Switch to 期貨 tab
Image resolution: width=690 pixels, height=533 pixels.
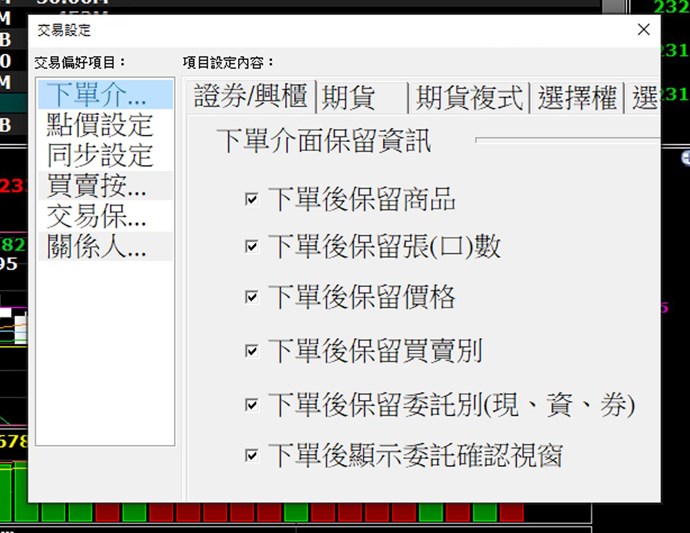tap(362, 97)
